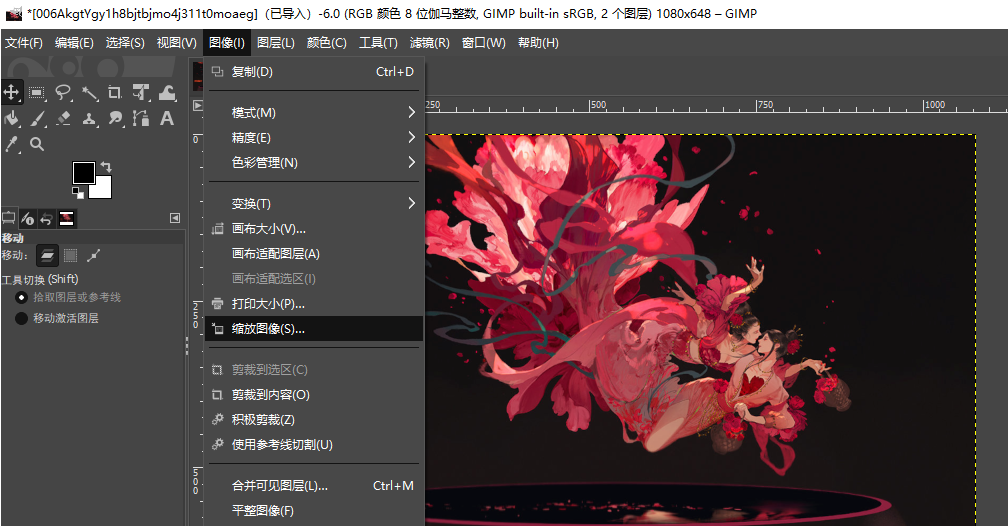
Task: Choose the Text tool
Action: 167,118
